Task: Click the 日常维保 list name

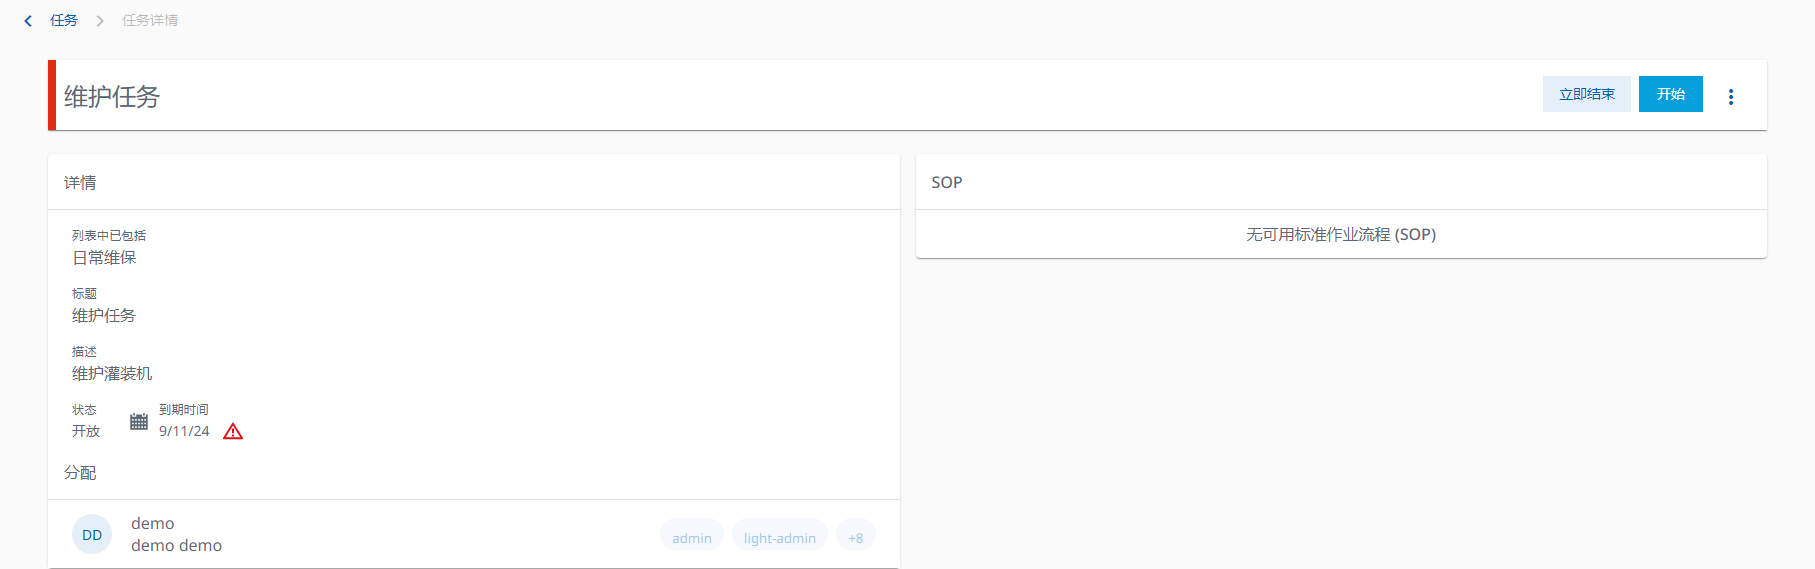Action: pos(104,257)
